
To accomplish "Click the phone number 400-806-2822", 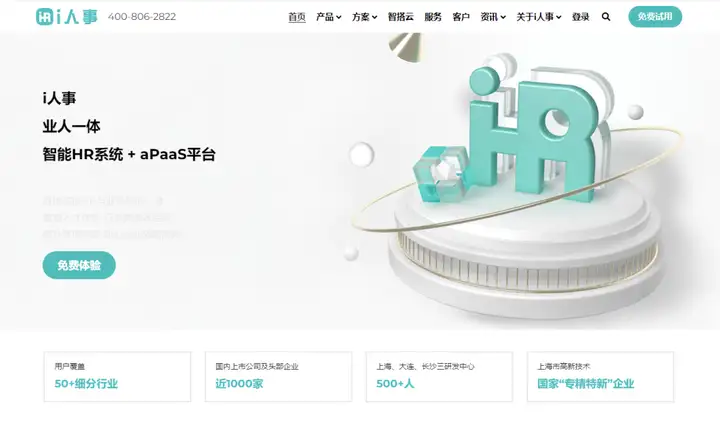I will click(x=142, y=17).
